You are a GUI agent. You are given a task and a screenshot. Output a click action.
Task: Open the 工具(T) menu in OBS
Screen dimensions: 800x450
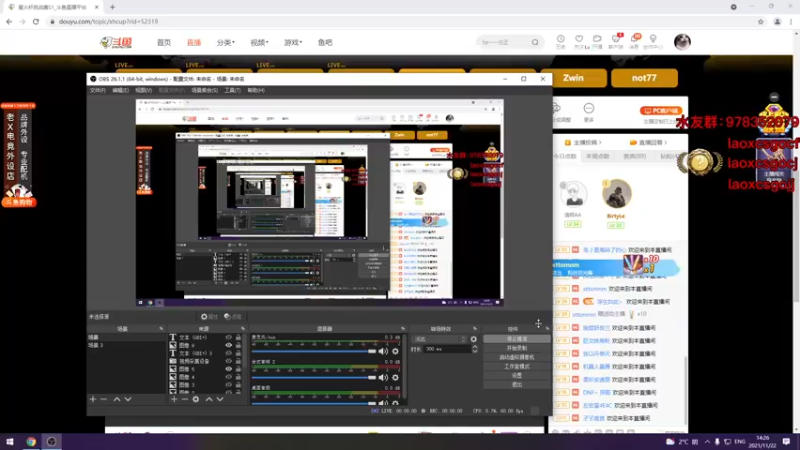[232, 90]
